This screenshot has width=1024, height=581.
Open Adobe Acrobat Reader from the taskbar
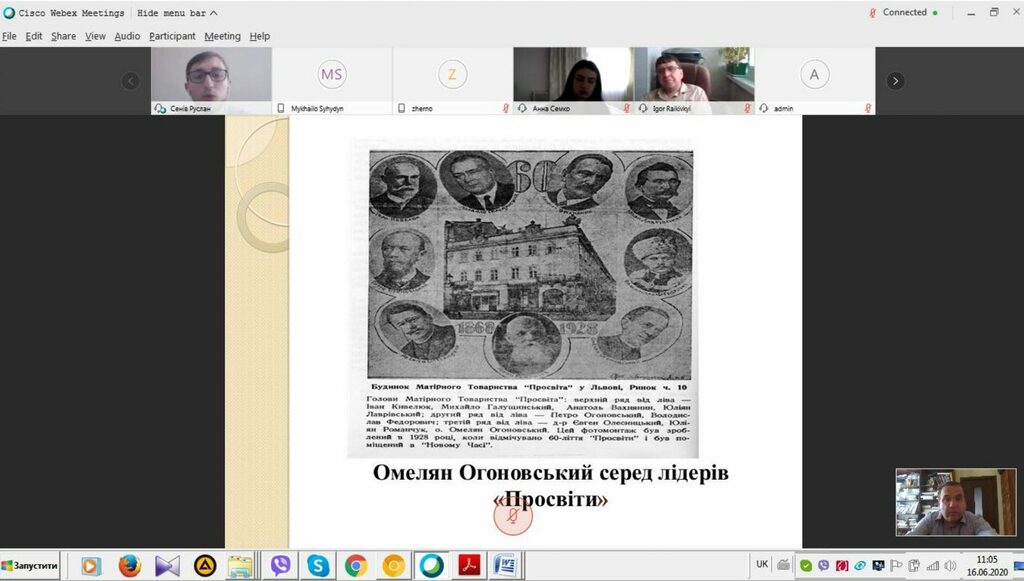click(468, 565)
